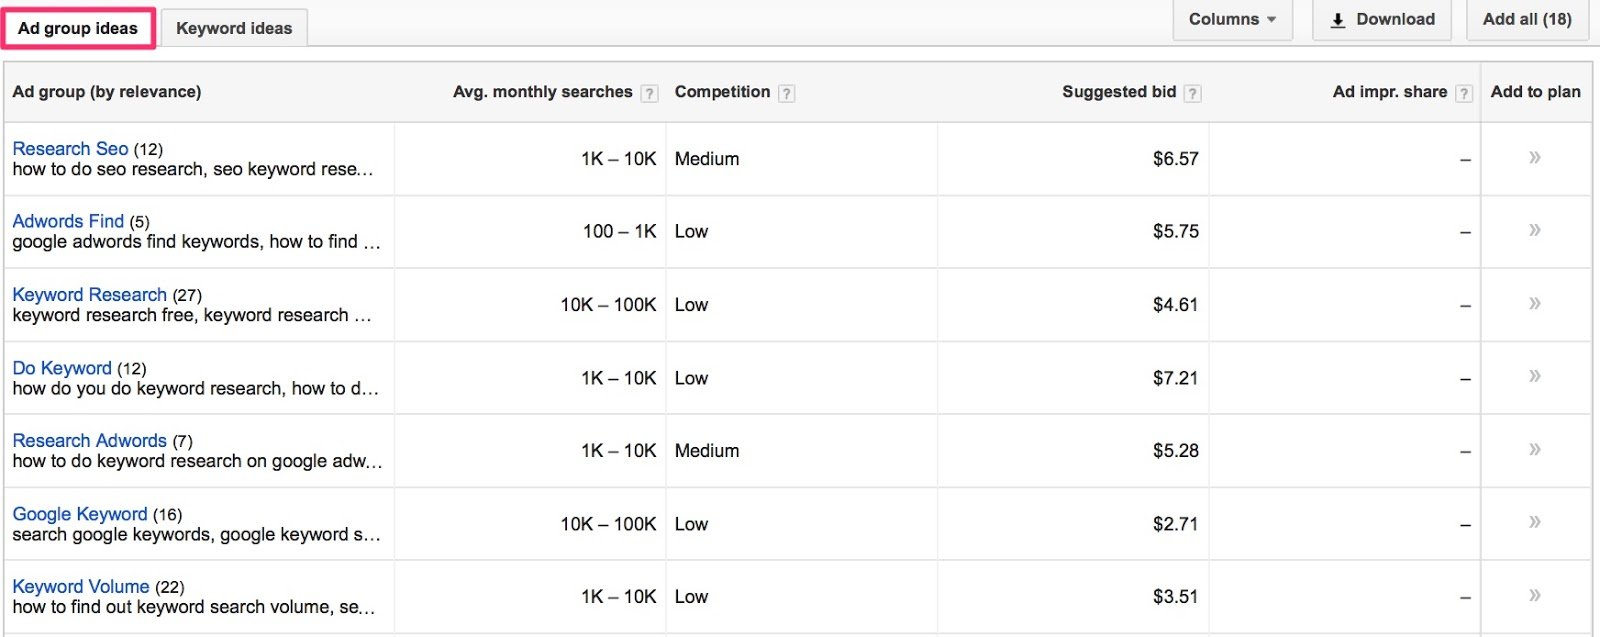Image resolution: width=1600 pixels, height=637 pixels.
Task: Click help icon beside Ad impr. share
Action: tap(1464, 93)
